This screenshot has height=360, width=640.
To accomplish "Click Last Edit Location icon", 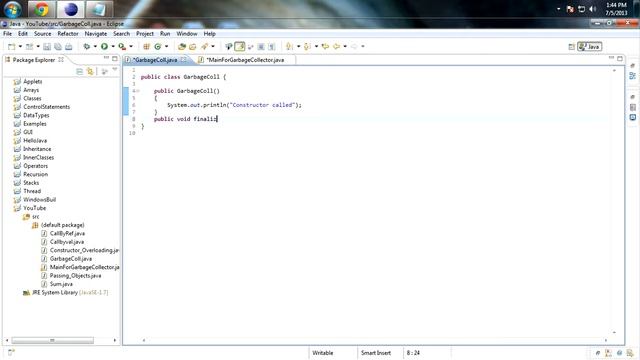I will click(x=325, y=47).
